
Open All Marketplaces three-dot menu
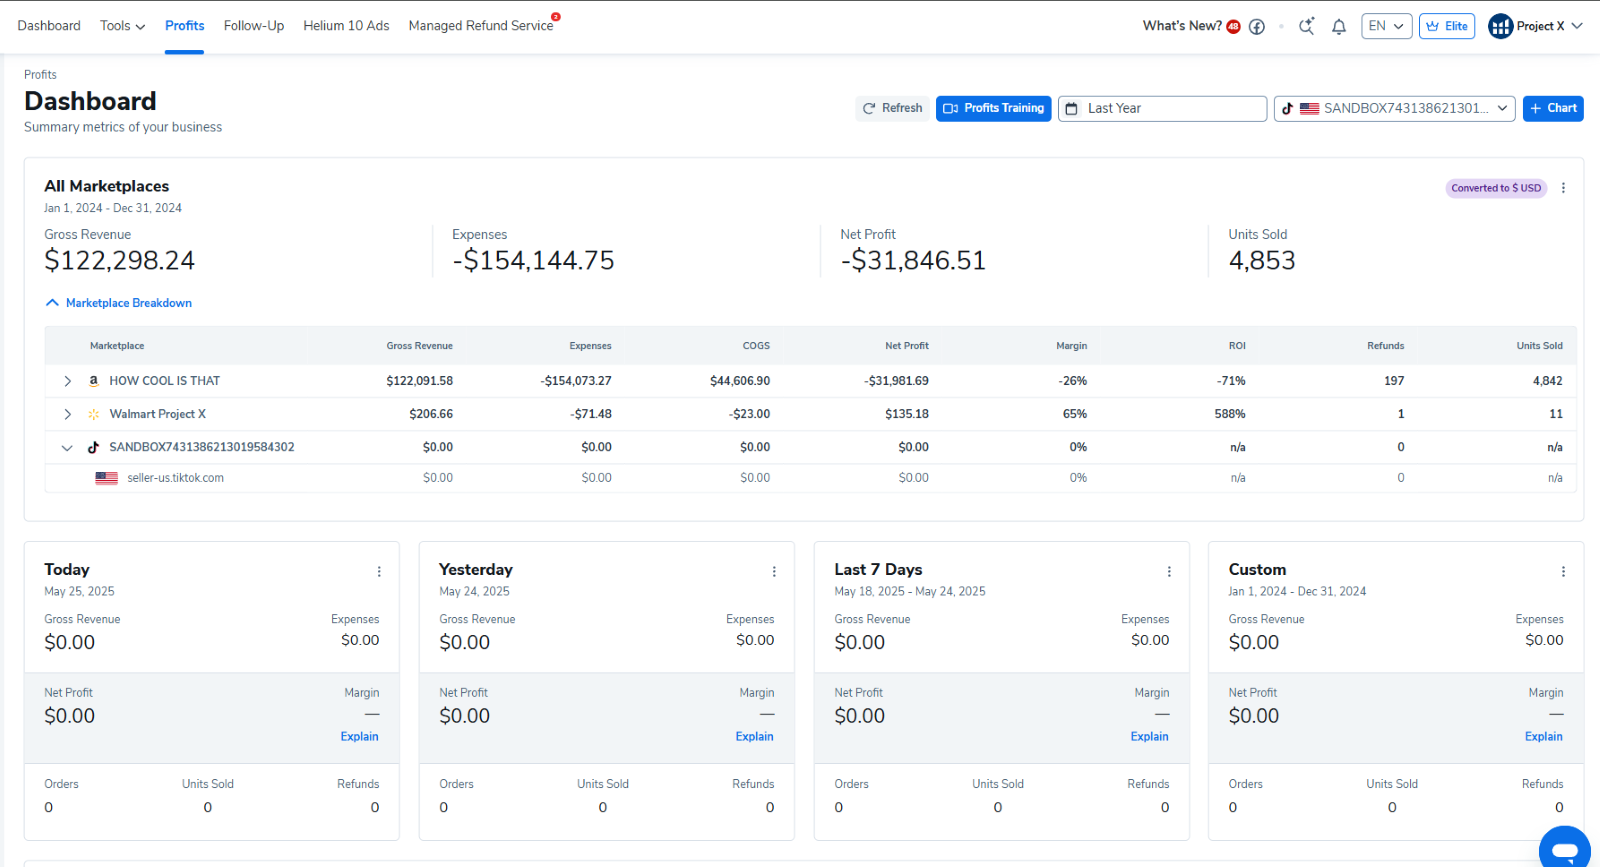point(1563,188)
